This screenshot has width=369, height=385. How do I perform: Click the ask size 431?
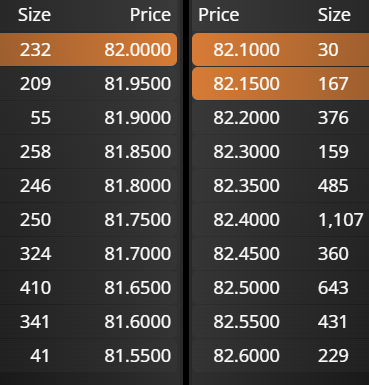(x=333, y=322)
